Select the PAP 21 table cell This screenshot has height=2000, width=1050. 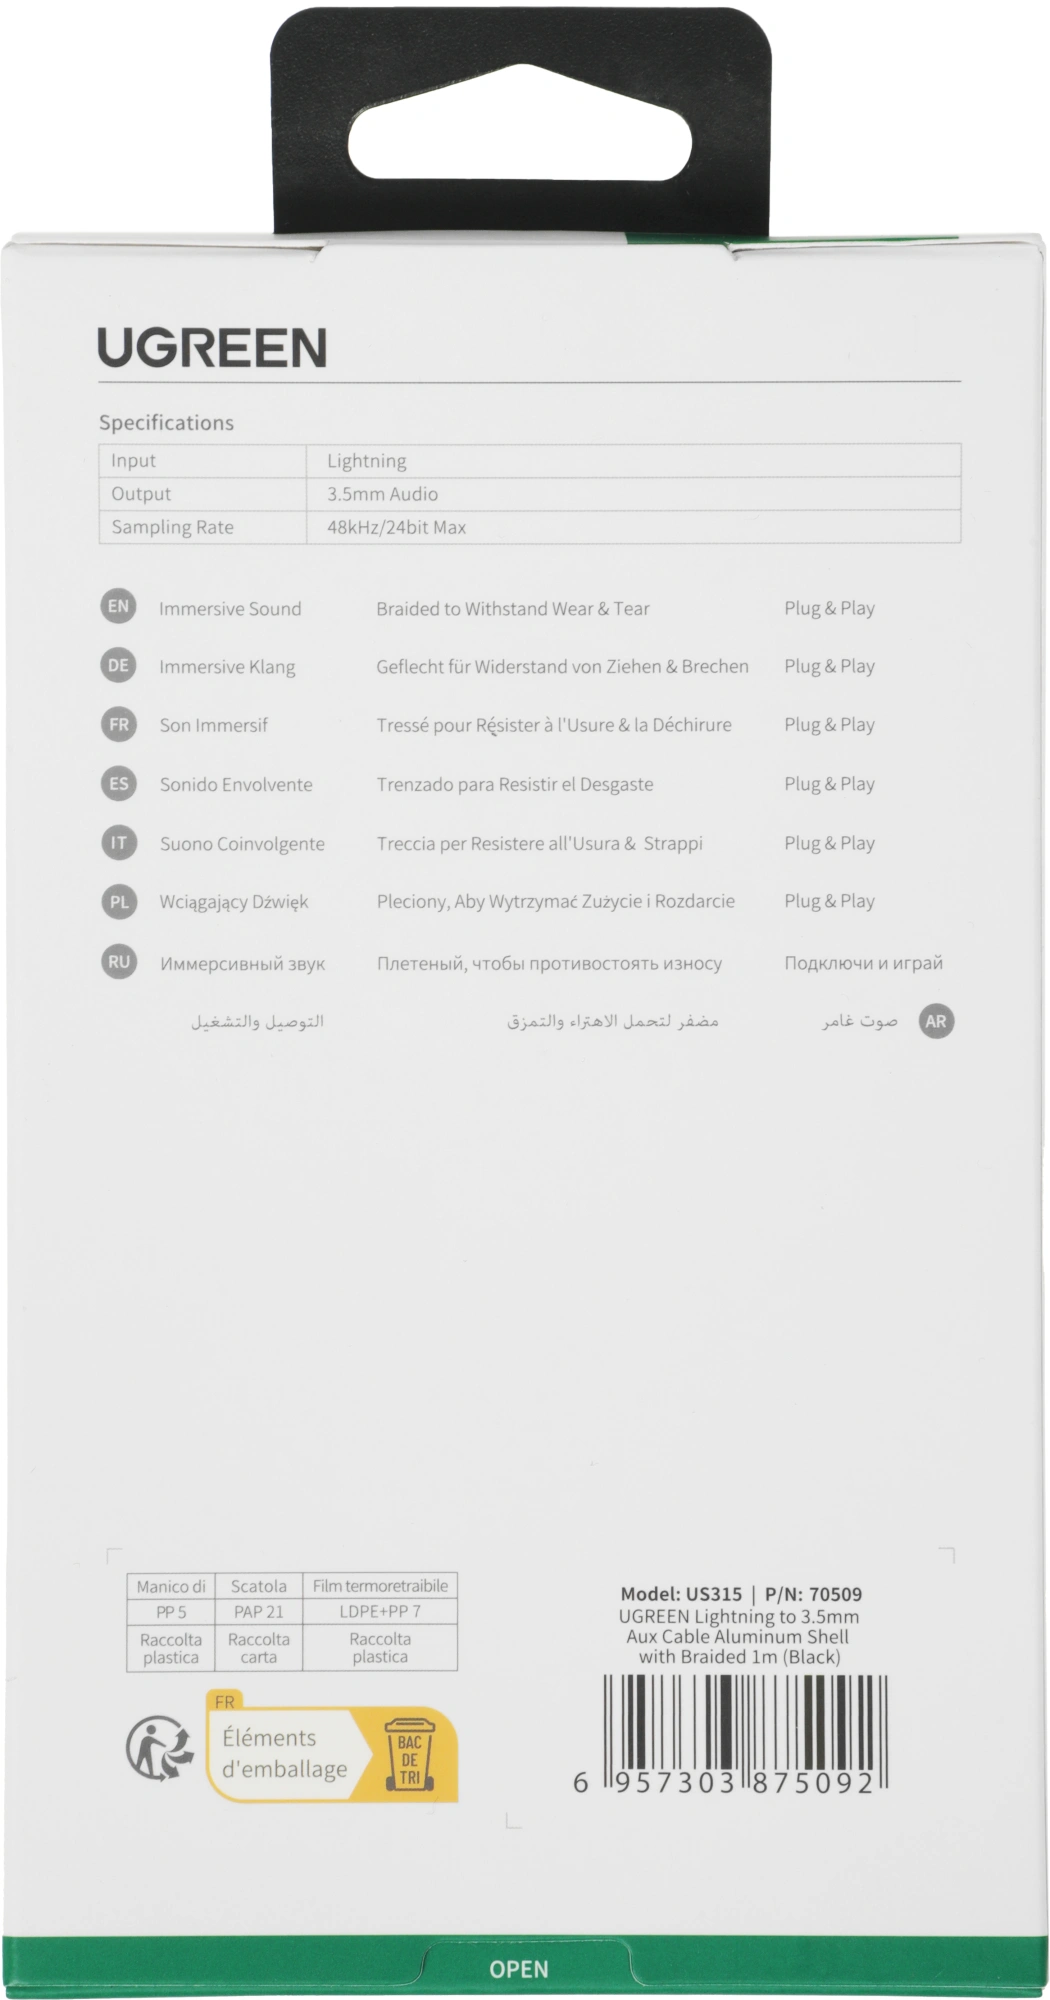pos(258,1611)
